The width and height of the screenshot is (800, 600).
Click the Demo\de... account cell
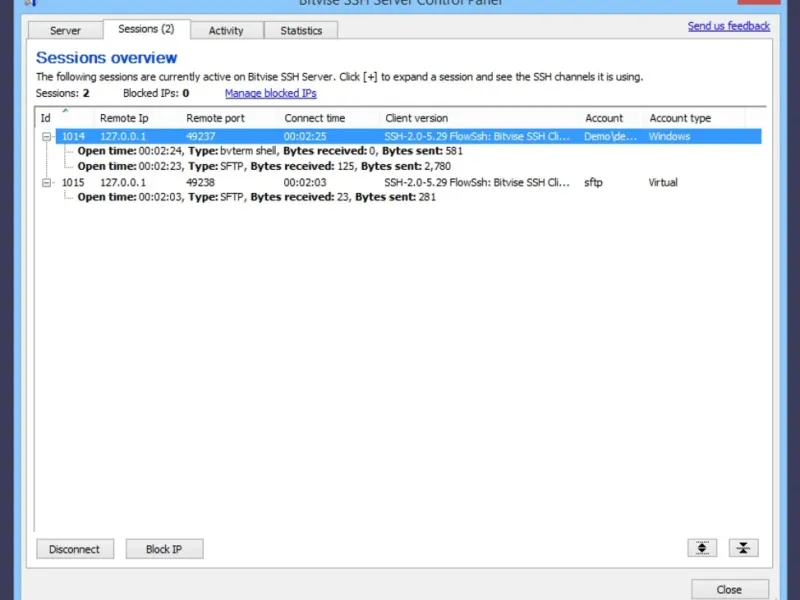click(610, 136)
